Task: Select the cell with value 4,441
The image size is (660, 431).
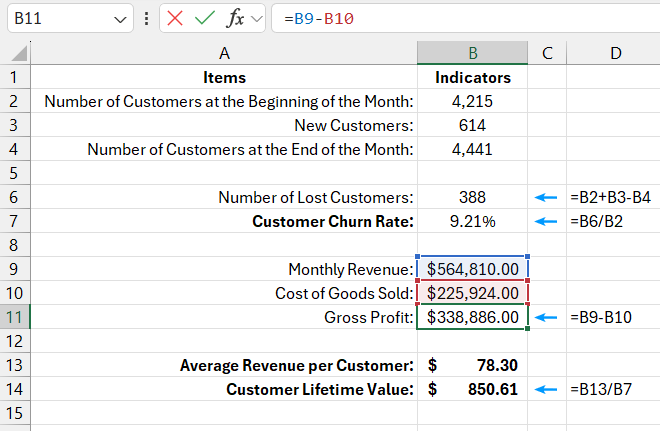Action: [472, 149]
